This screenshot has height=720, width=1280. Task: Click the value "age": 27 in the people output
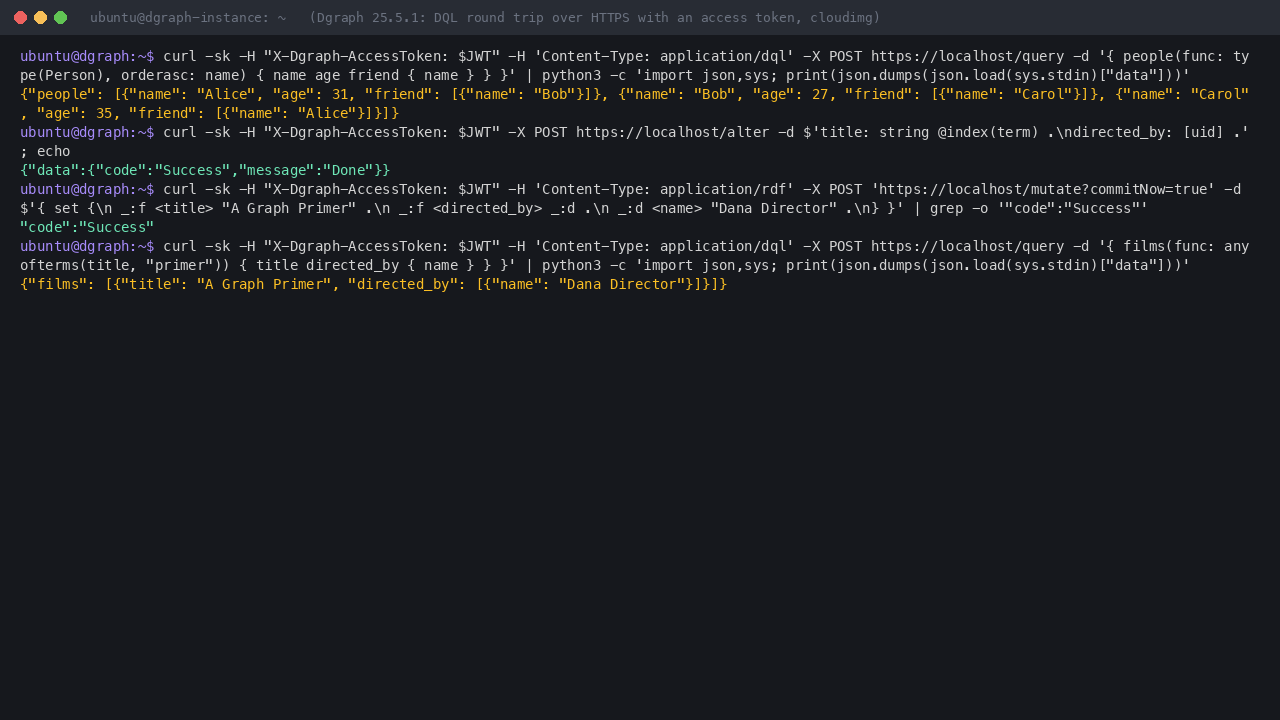790,94
